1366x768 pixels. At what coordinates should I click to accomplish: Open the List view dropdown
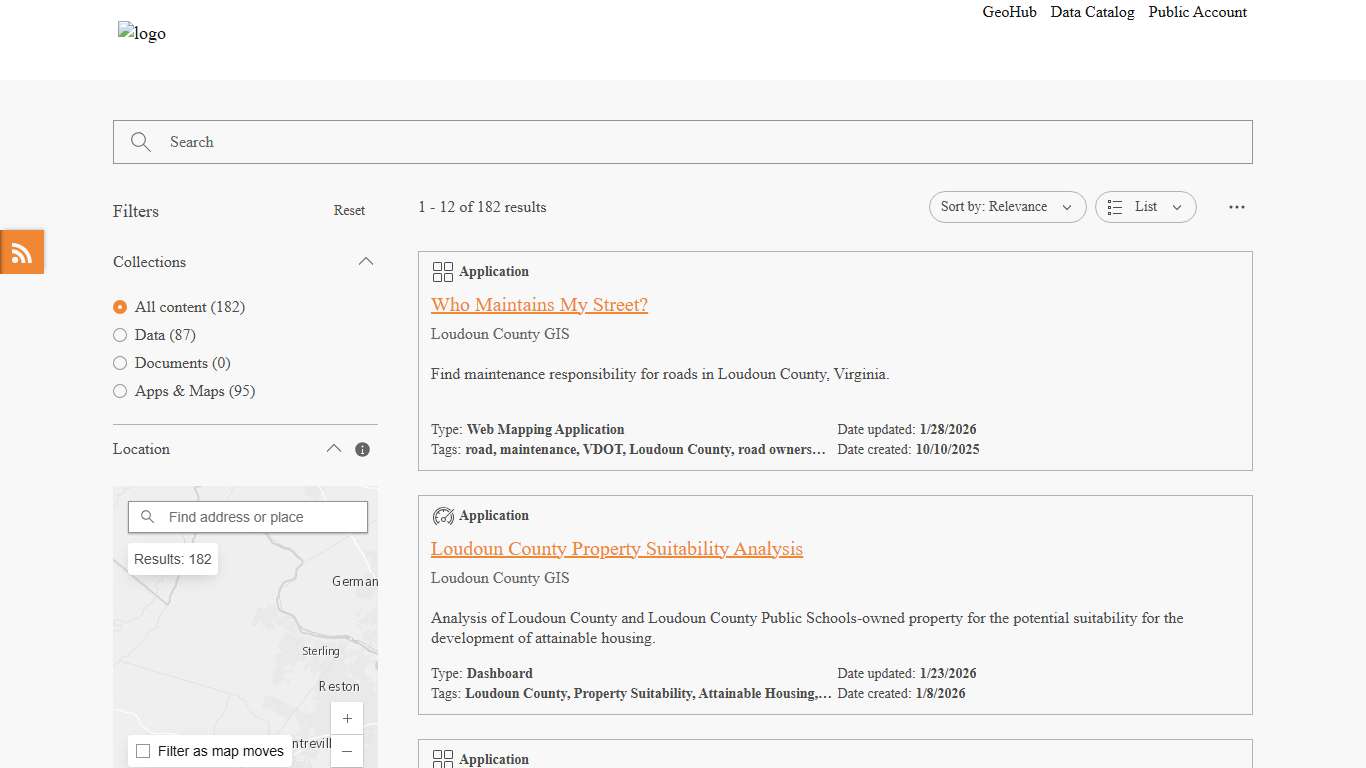pos(1145,207)
